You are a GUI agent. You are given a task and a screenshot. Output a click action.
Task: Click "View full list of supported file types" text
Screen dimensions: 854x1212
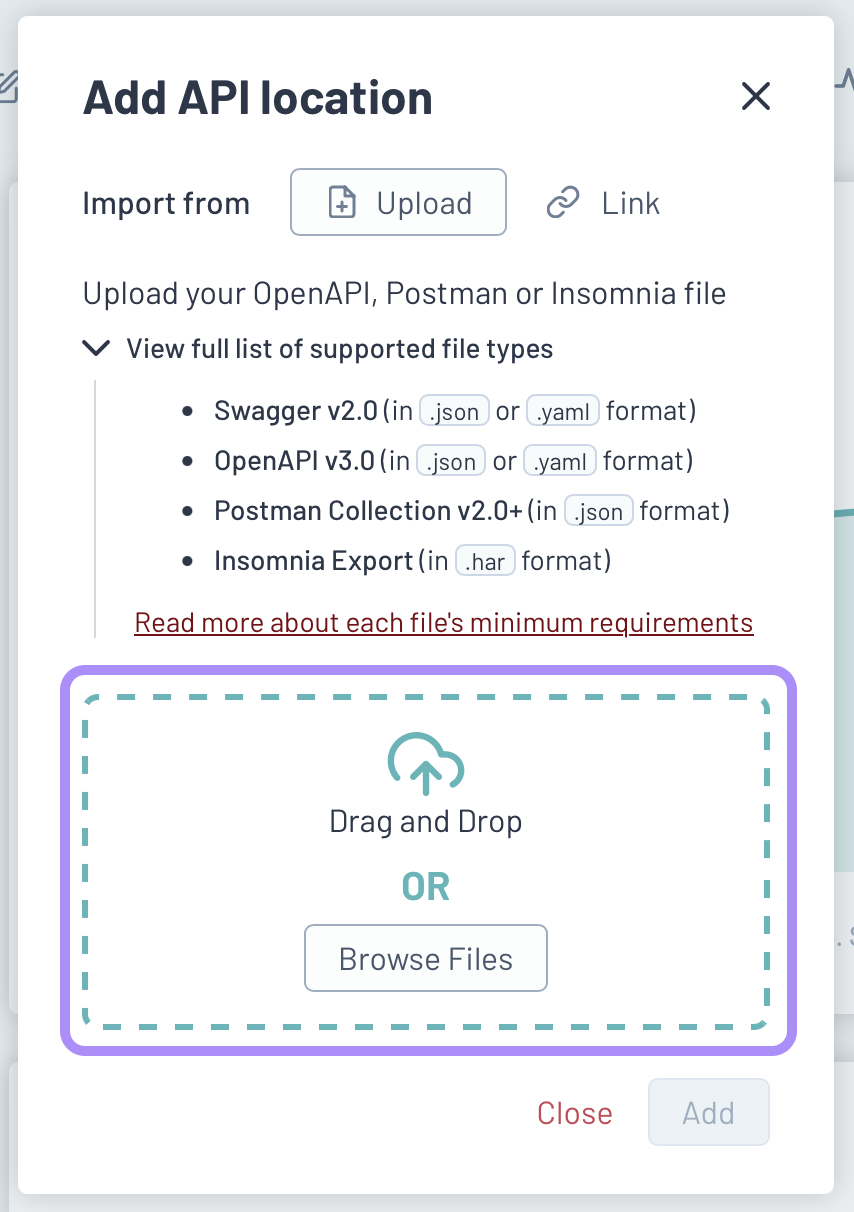click(x=339, y=349)
